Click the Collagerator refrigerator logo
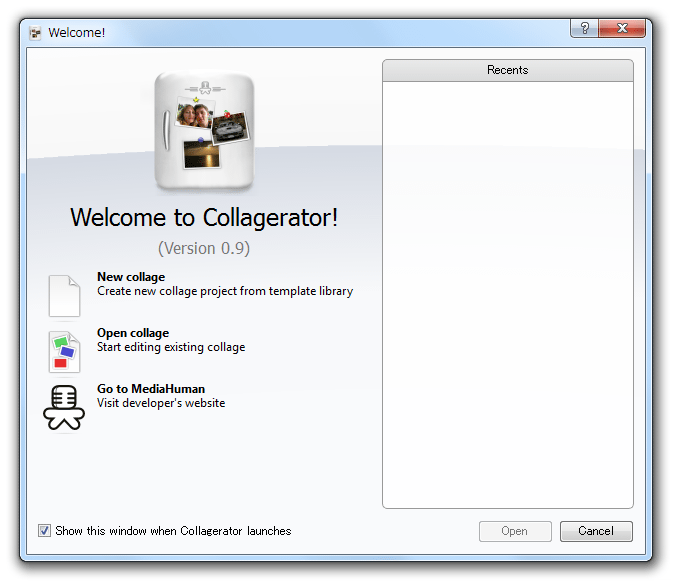Screen dimensions: 676x585 204,131
